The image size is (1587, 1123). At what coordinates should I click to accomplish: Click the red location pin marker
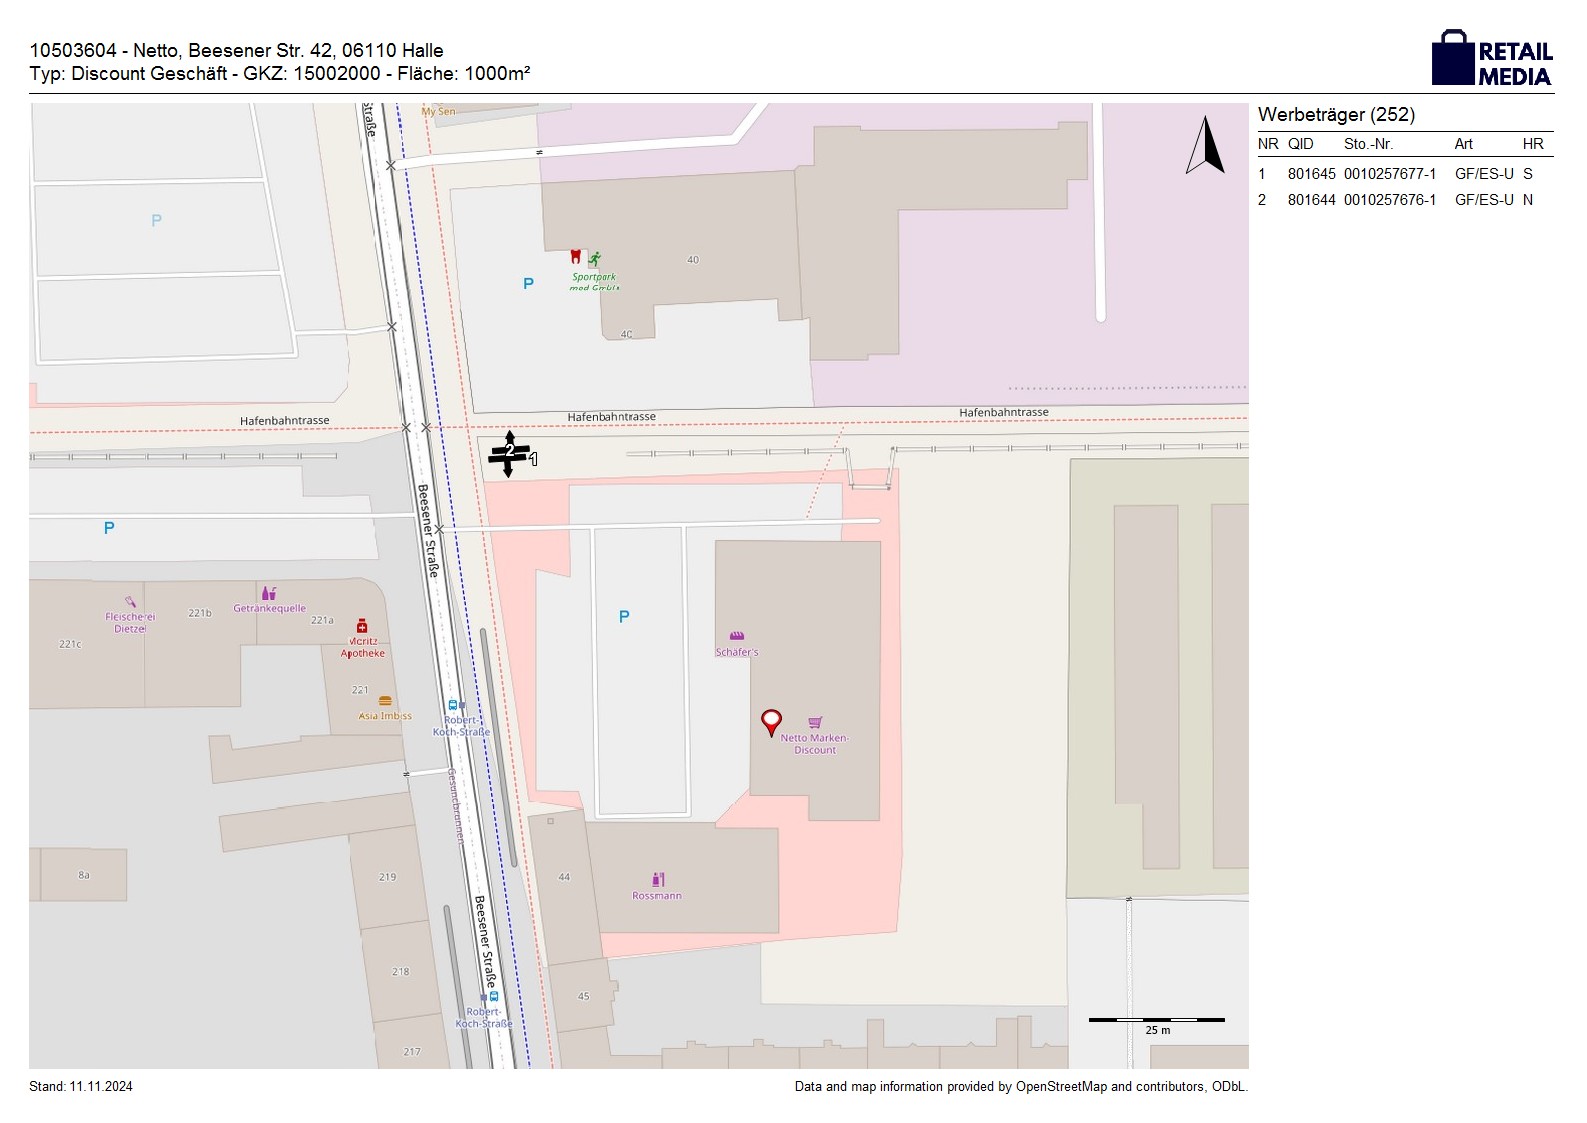click(771, 722)
